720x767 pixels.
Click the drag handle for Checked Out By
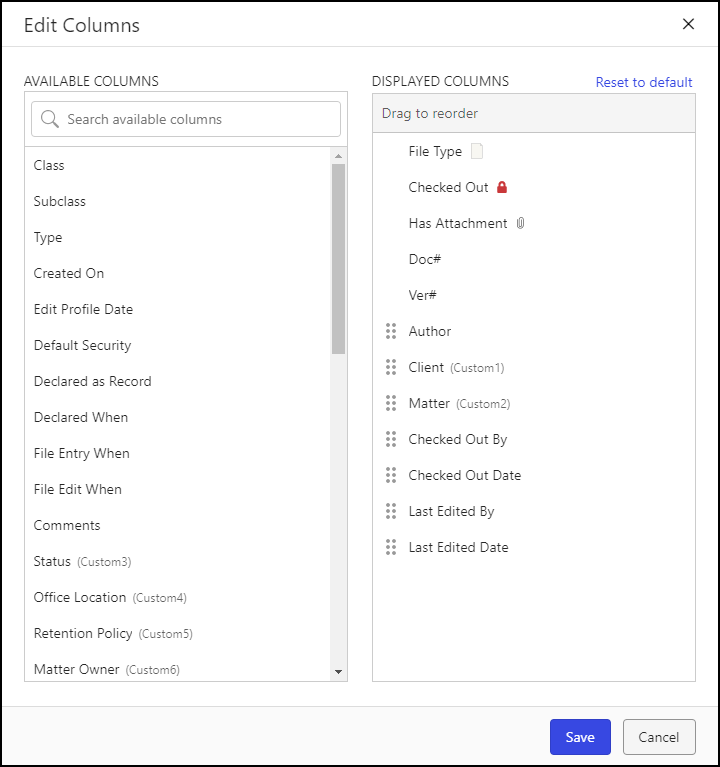tap(391, 439)
